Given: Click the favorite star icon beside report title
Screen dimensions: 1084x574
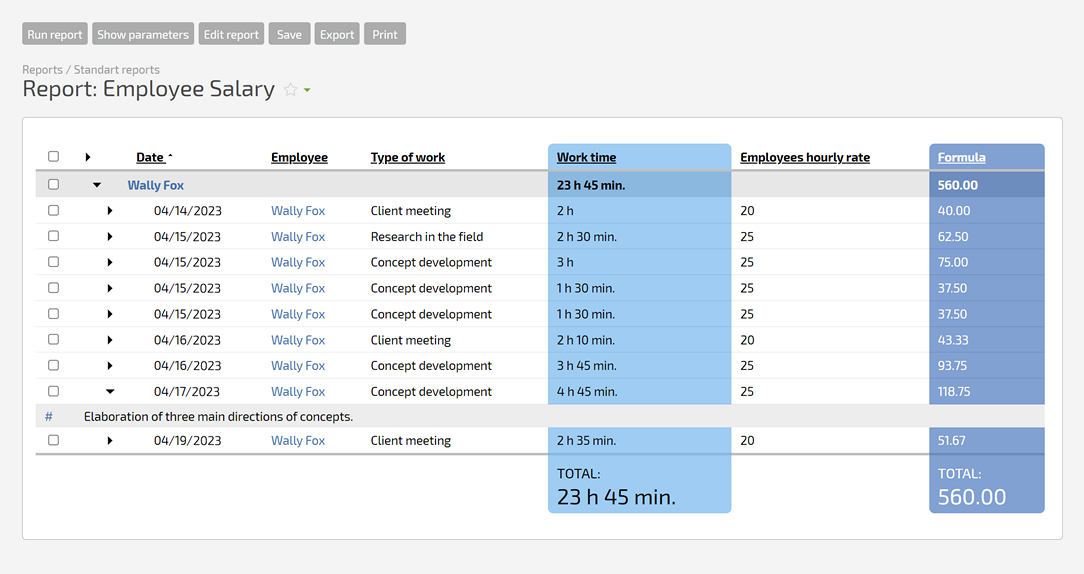Looking at the screenshot, I should pos(290,90).
